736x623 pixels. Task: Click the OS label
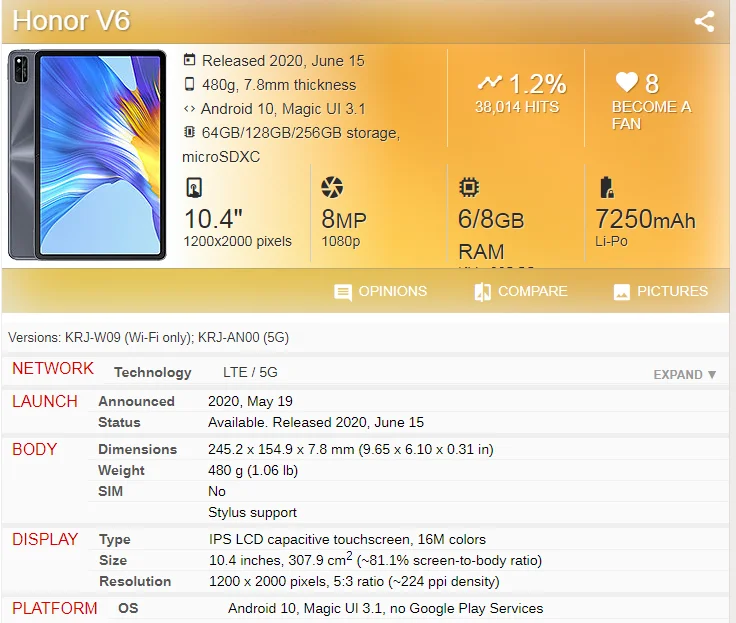click(x=128, y=608)
